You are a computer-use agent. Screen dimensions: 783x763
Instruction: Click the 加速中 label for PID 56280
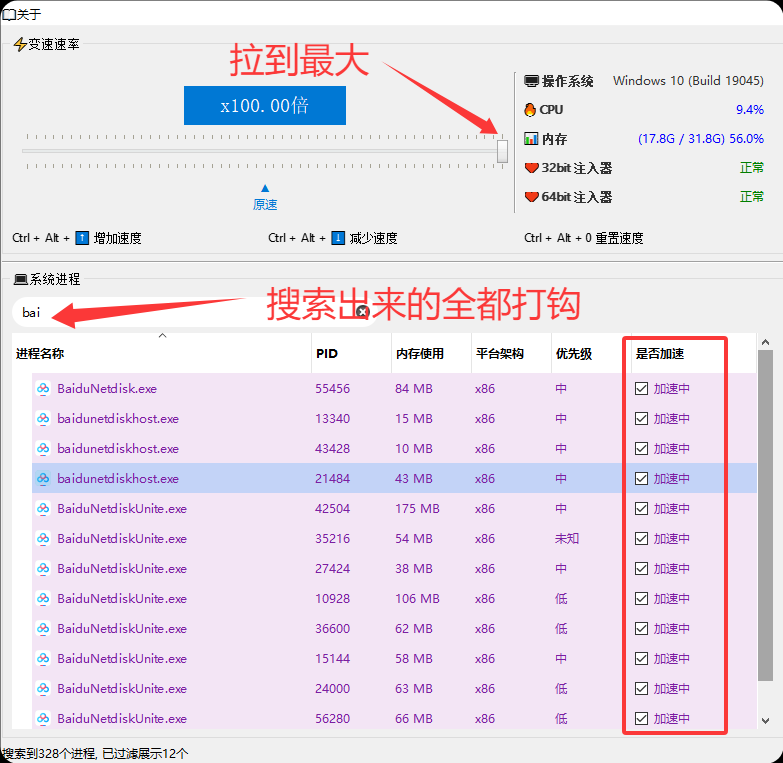[672, 718]
